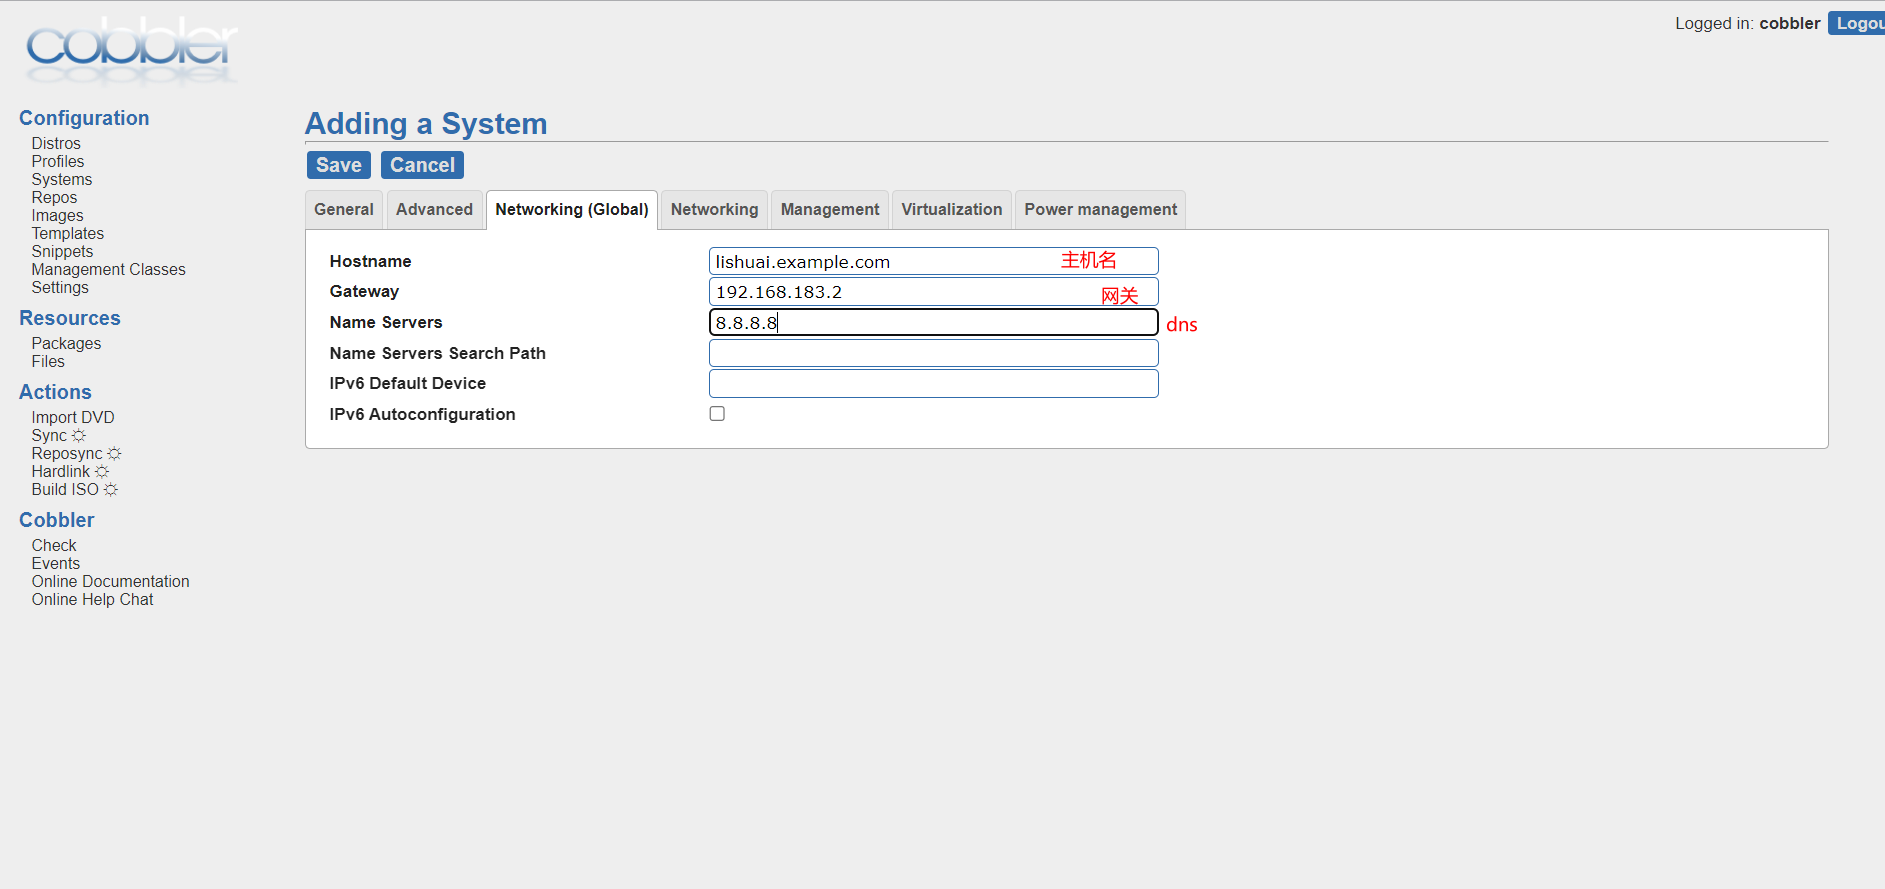Click the Cobbler section heading

pos(57,520)
